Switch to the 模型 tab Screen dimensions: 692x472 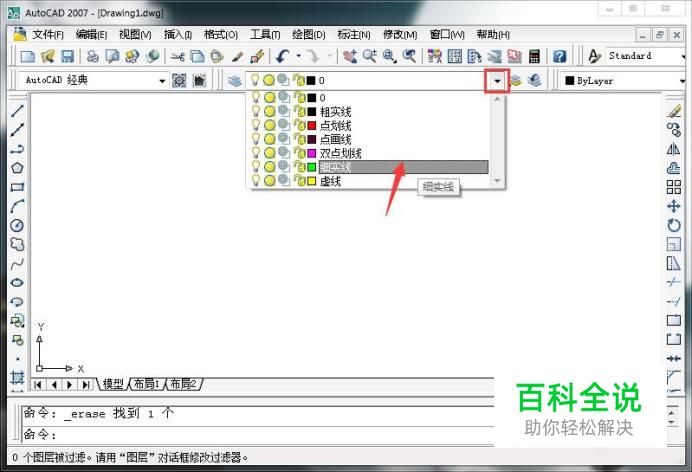point(113,384)
